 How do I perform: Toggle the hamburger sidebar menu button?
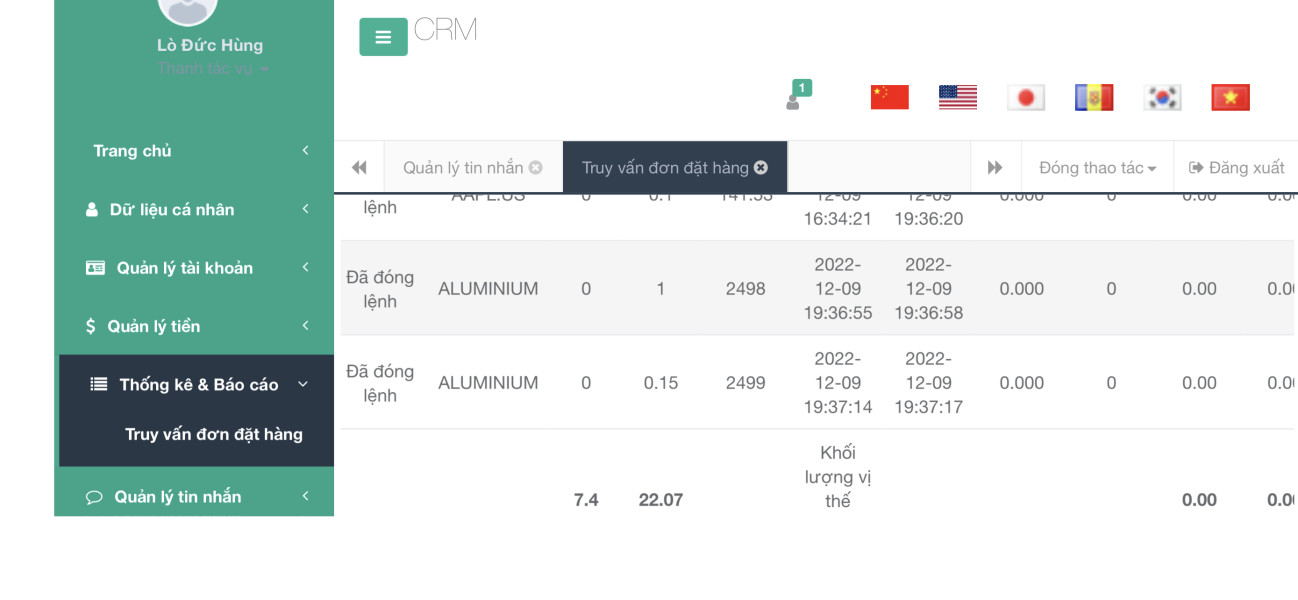(x=383, y=37)
